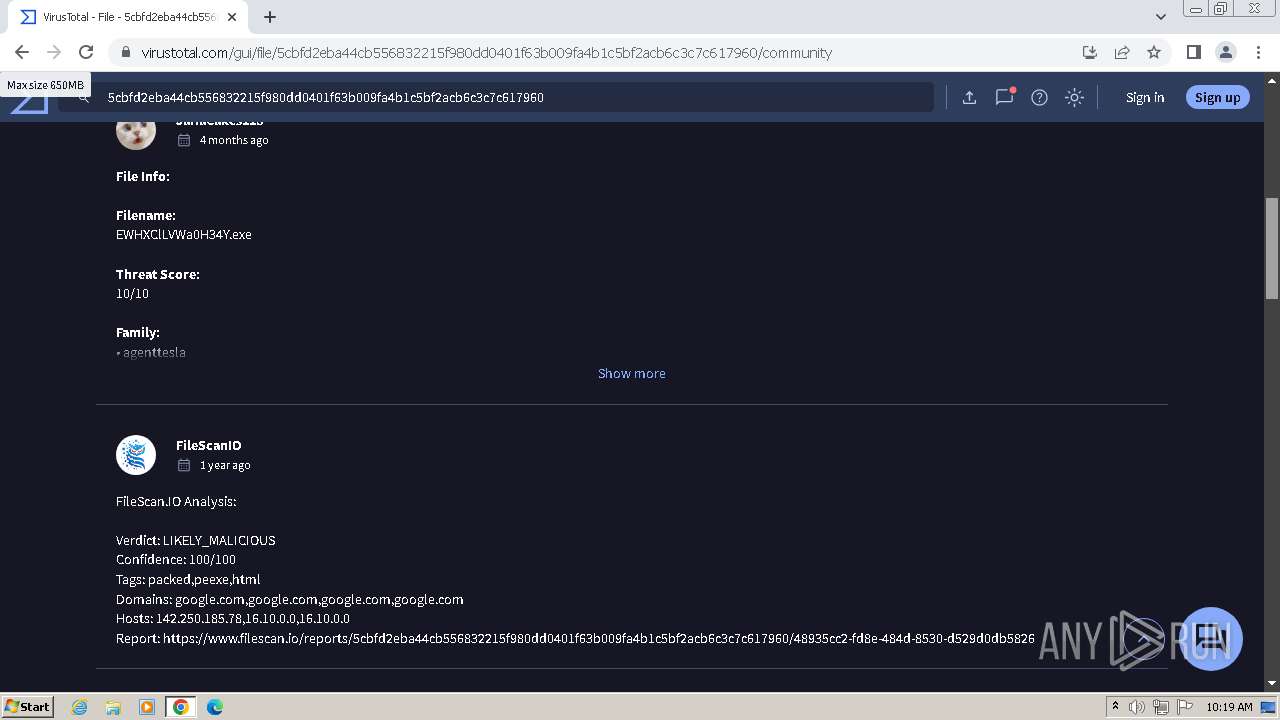Select the filename EWHXClLVWa0H34Y.exe text

click(x=184, y=234)
